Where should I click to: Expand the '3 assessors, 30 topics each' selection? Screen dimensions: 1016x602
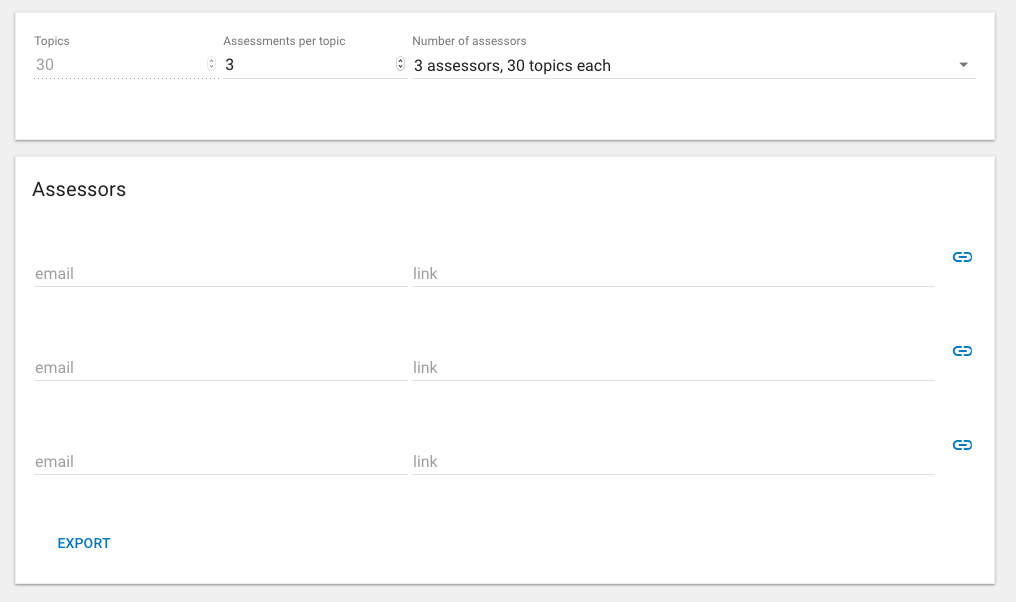tap(693, 65)
